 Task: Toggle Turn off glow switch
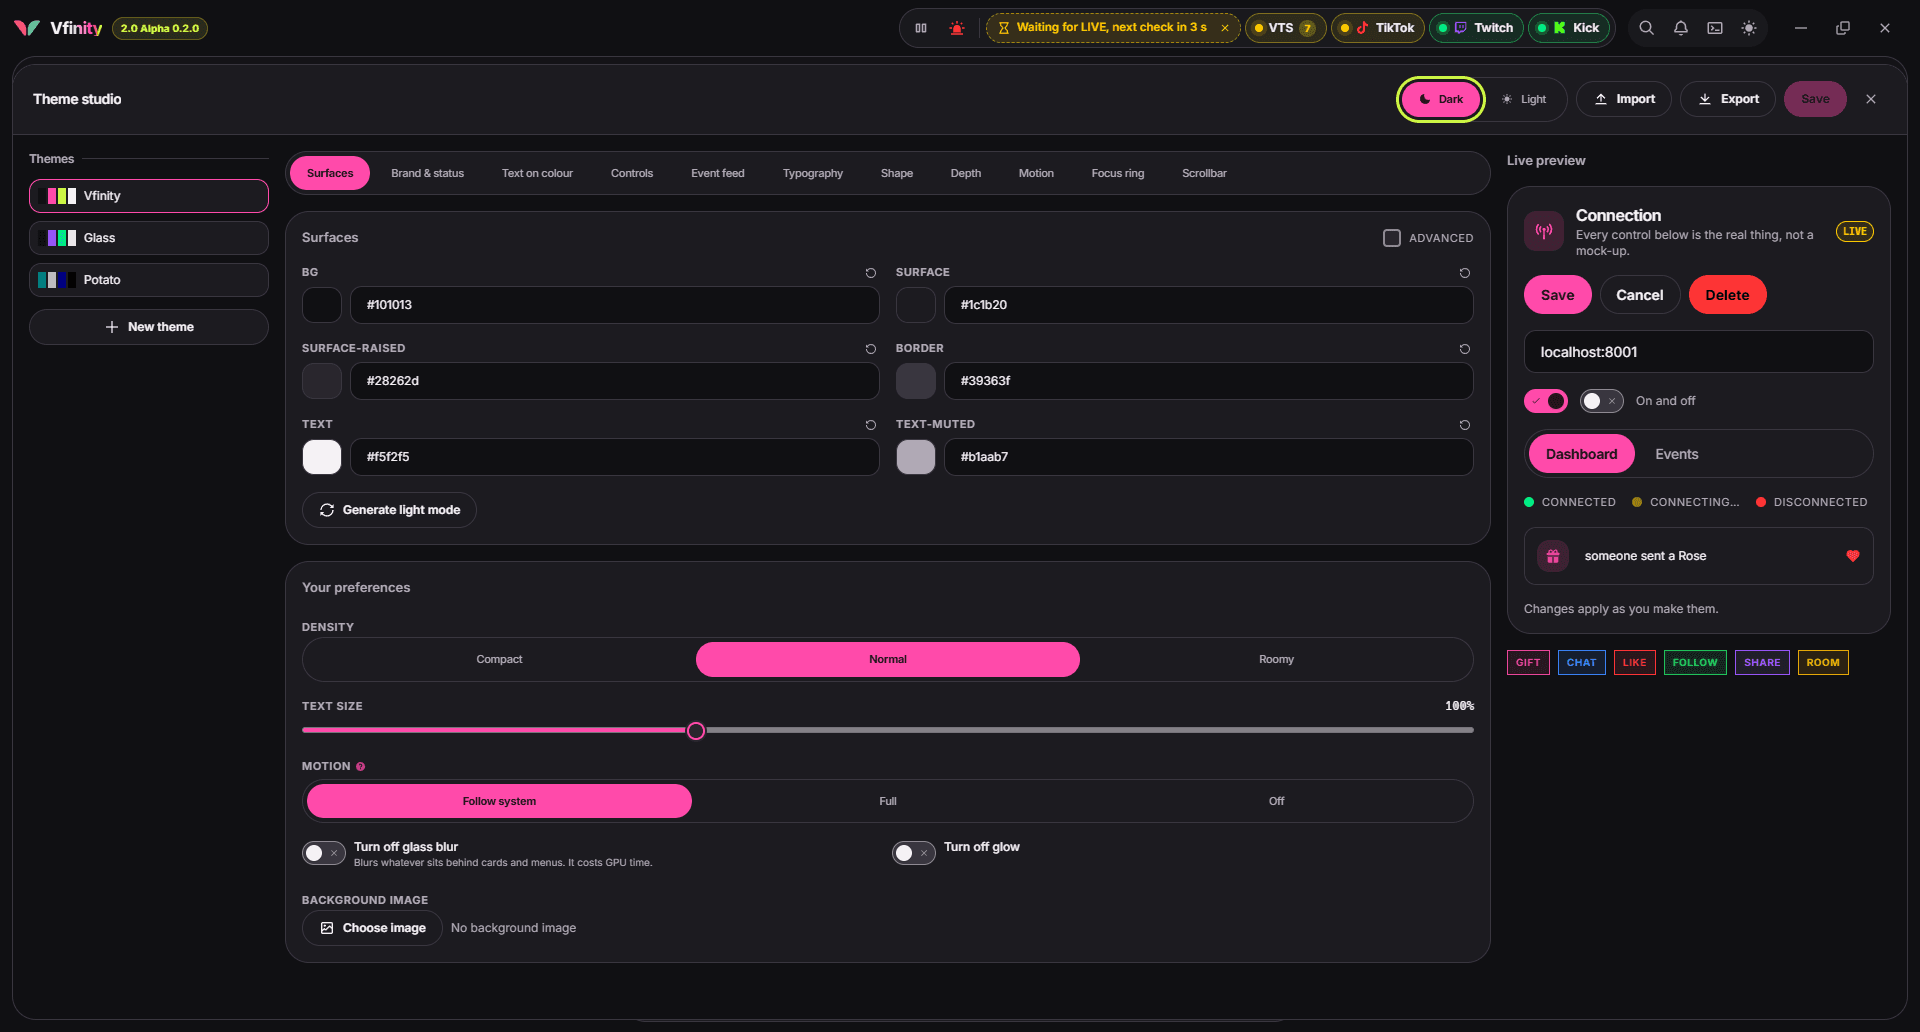[x=914, y=853]
